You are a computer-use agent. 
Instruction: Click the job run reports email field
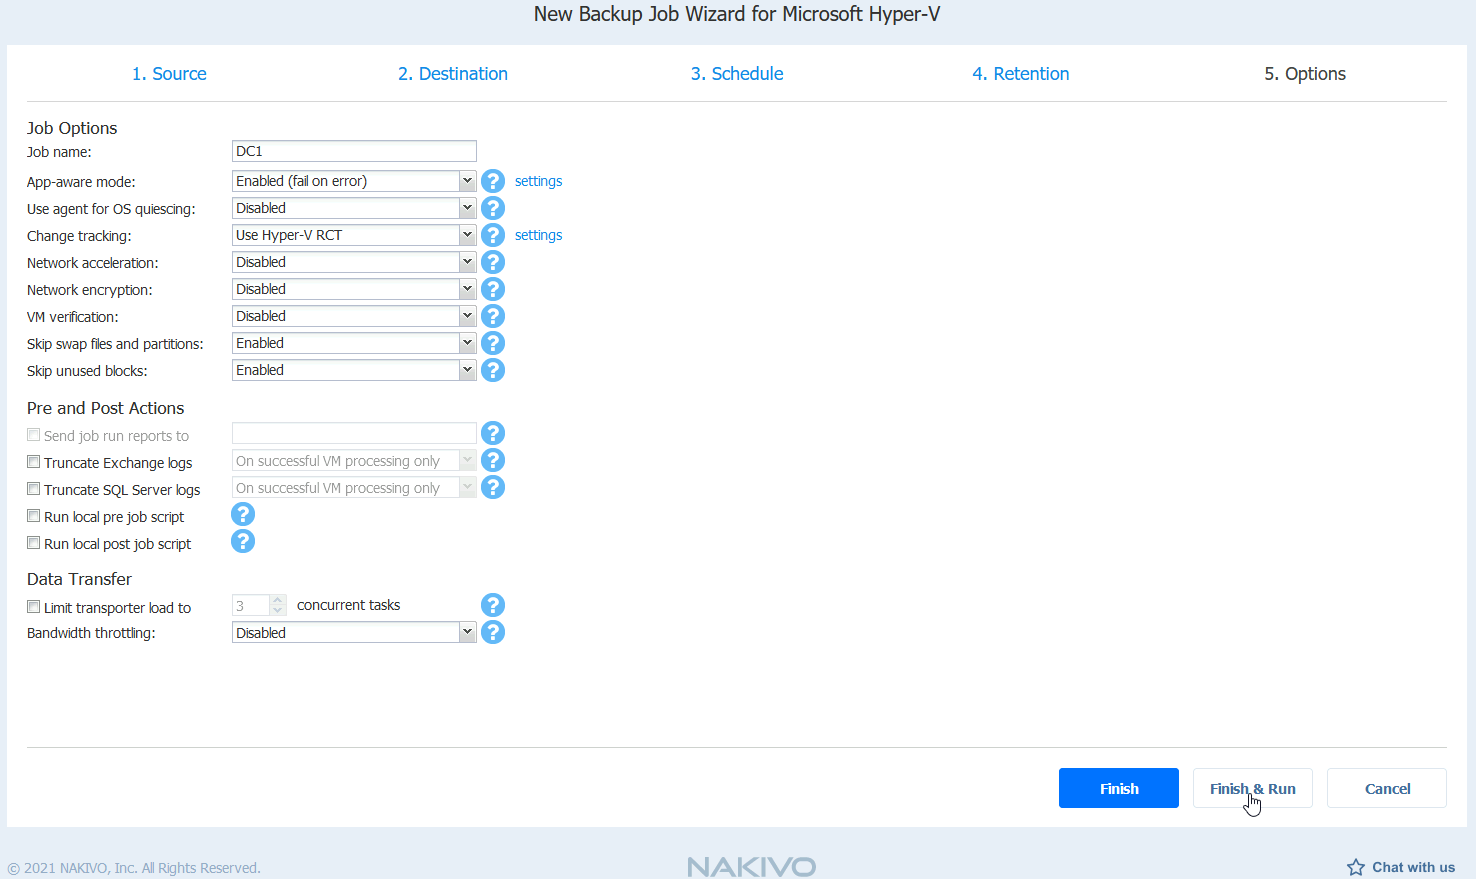[354, 433]
